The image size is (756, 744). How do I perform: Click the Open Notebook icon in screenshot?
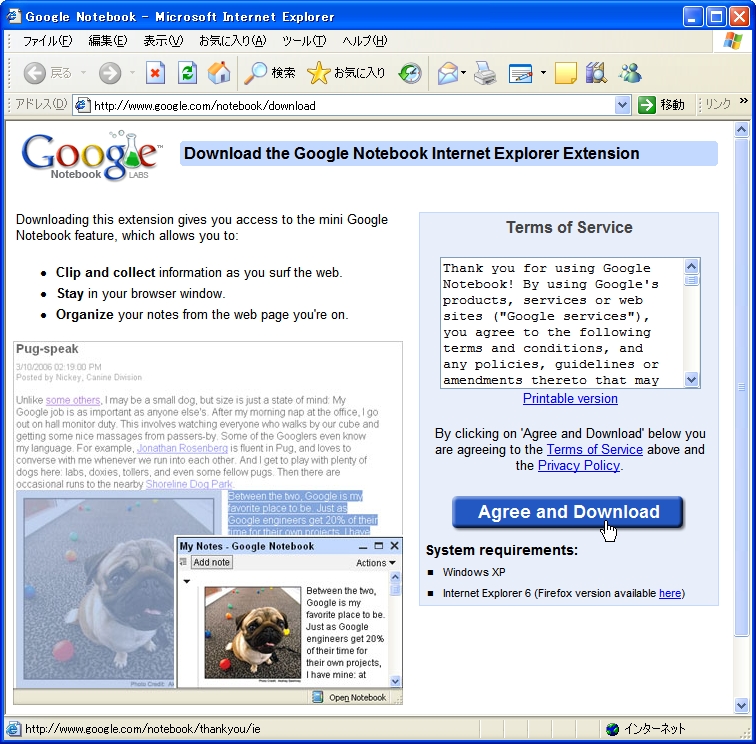pyautogui.click(x=317, y=697)
